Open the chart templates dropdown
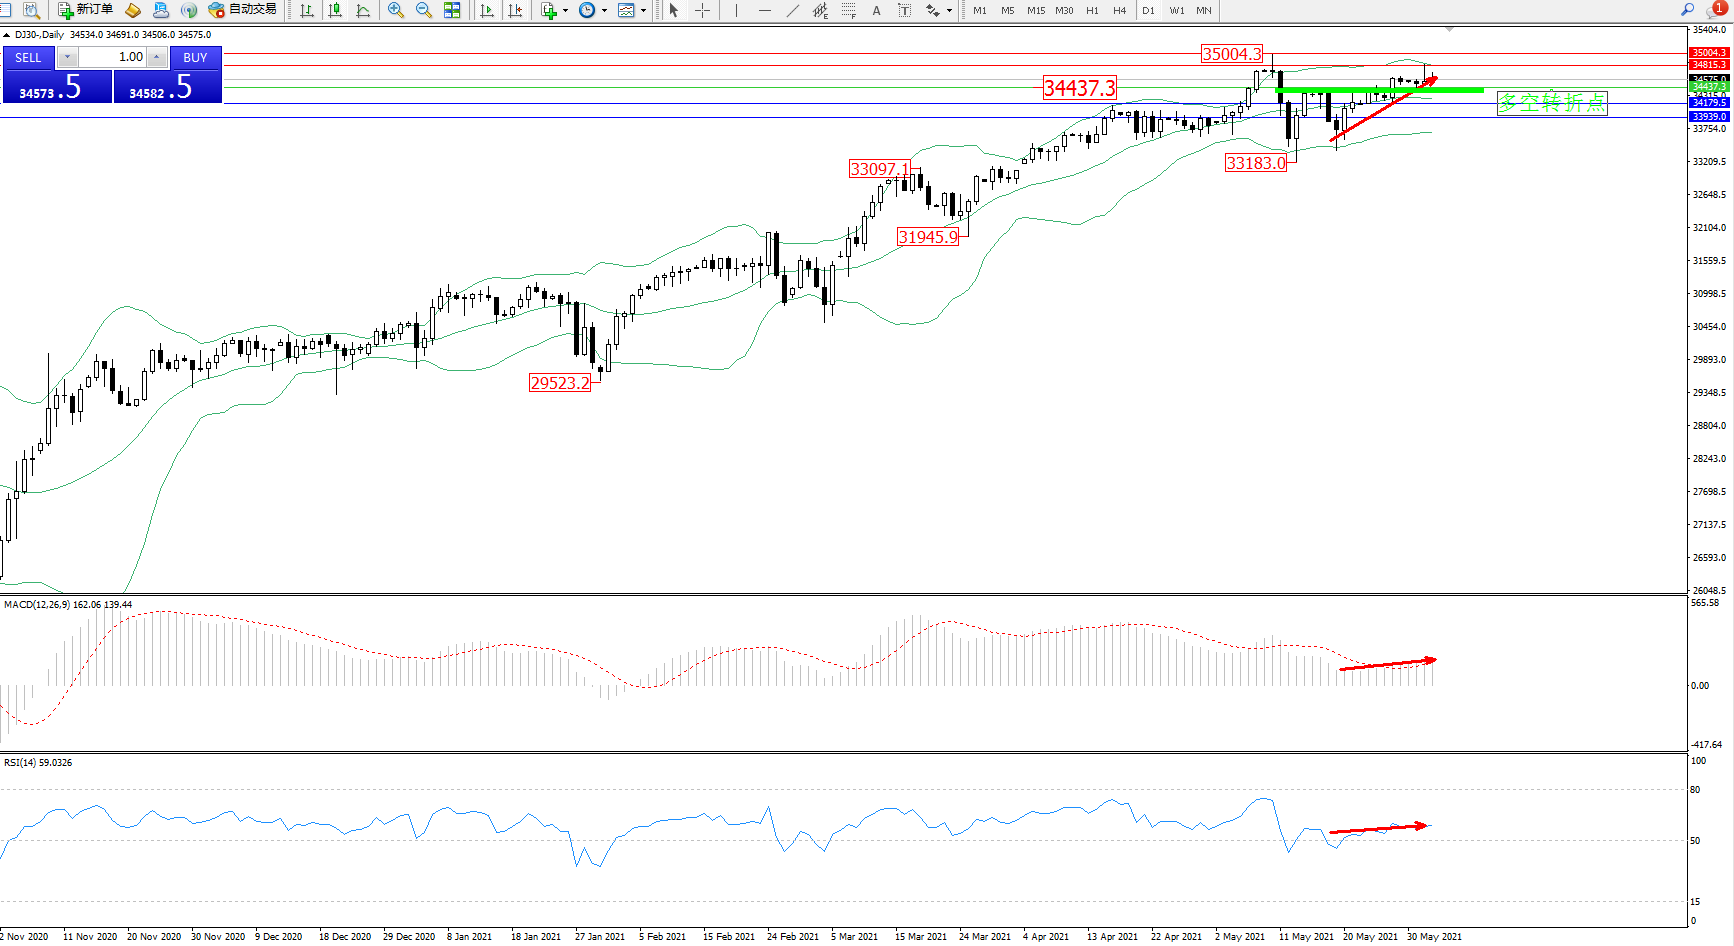The height and width of the screenshot is (946, 1734). pos(643,10)
